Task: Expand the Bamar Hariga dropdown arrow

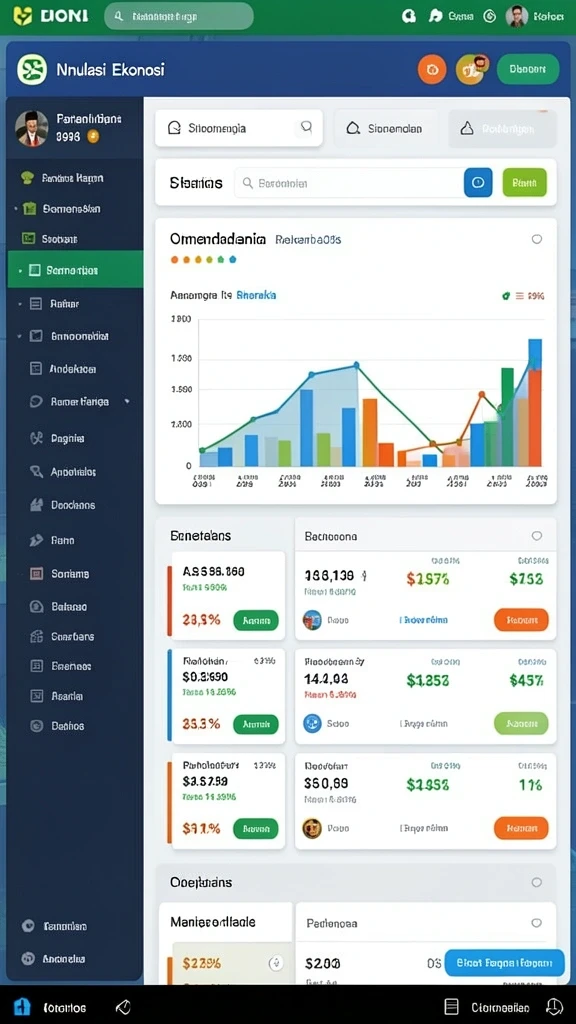Action: [x=127, y=402]
